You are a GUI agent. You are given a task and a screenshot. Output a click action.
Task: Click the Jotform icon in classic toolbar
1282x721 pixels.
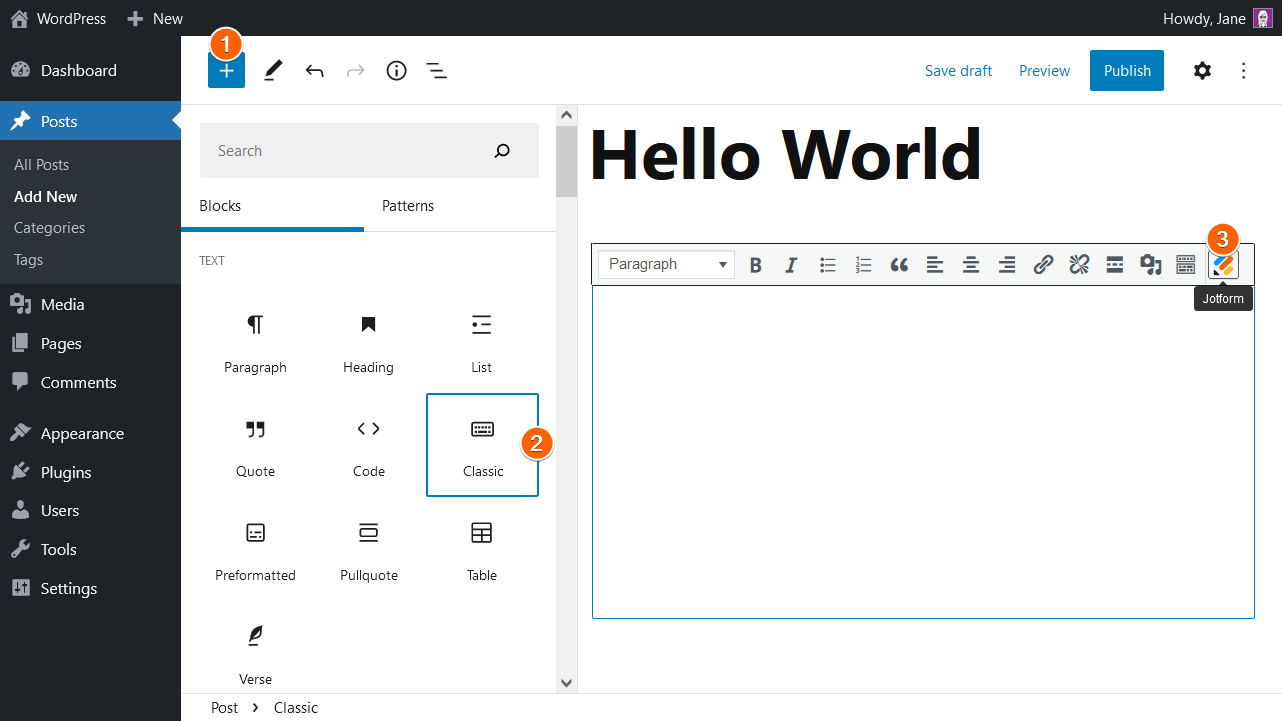1224,266
